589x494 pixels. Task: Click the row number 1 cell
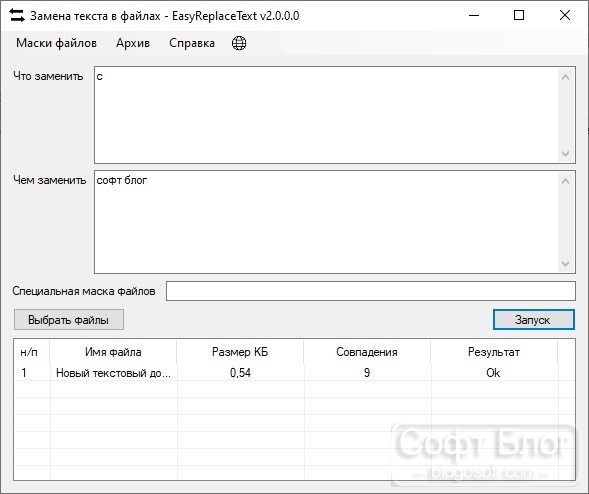pos(24,373)
